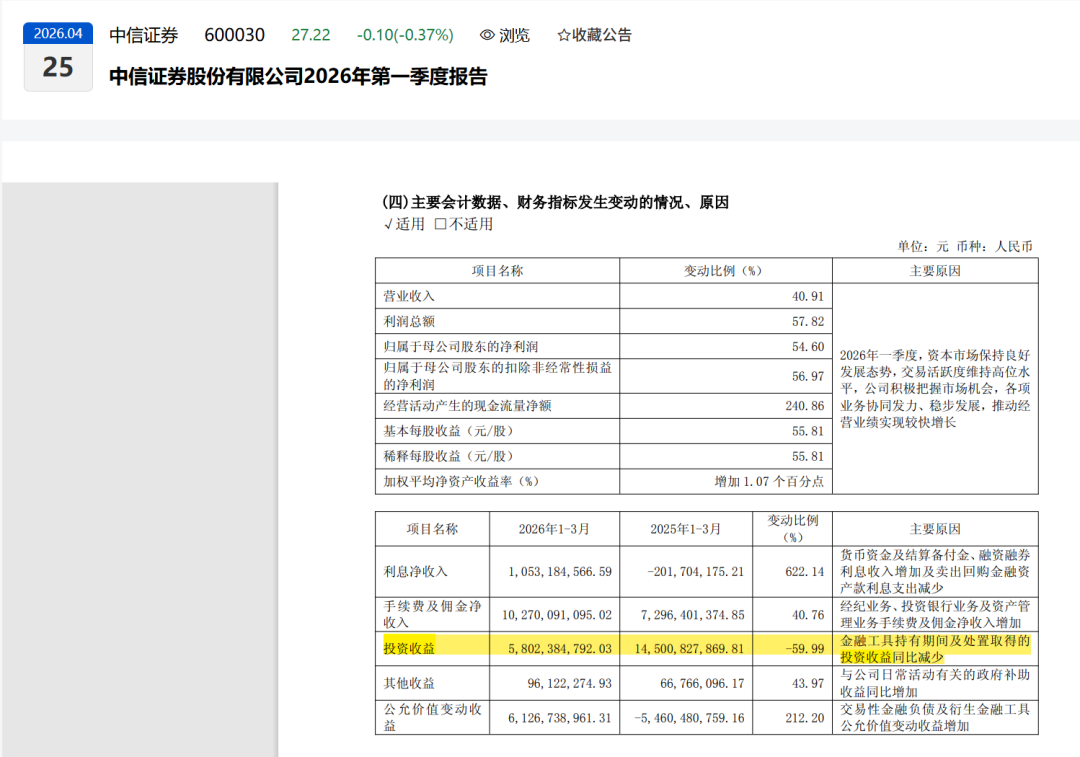
Task: Click the amount 66,766,096.17
Action: click(x=702, y=683)
